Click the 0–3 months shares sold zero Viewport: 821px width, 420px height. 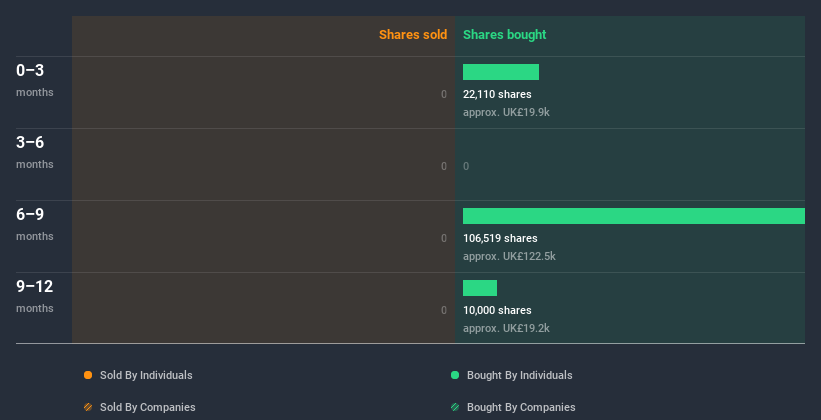[444, 94]
